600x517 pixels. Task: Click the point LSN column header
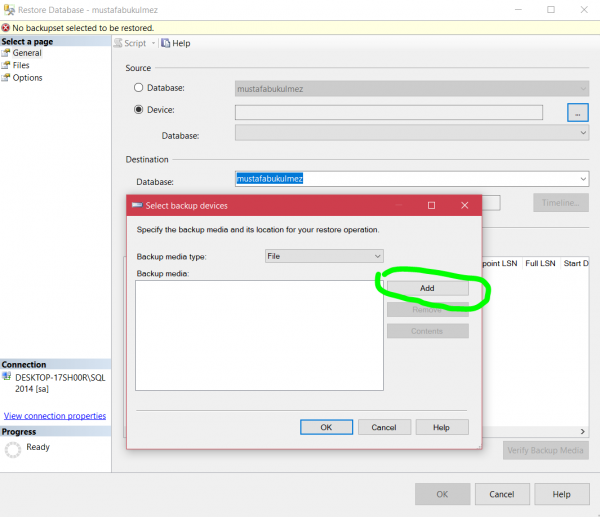(x=500, y=263)
